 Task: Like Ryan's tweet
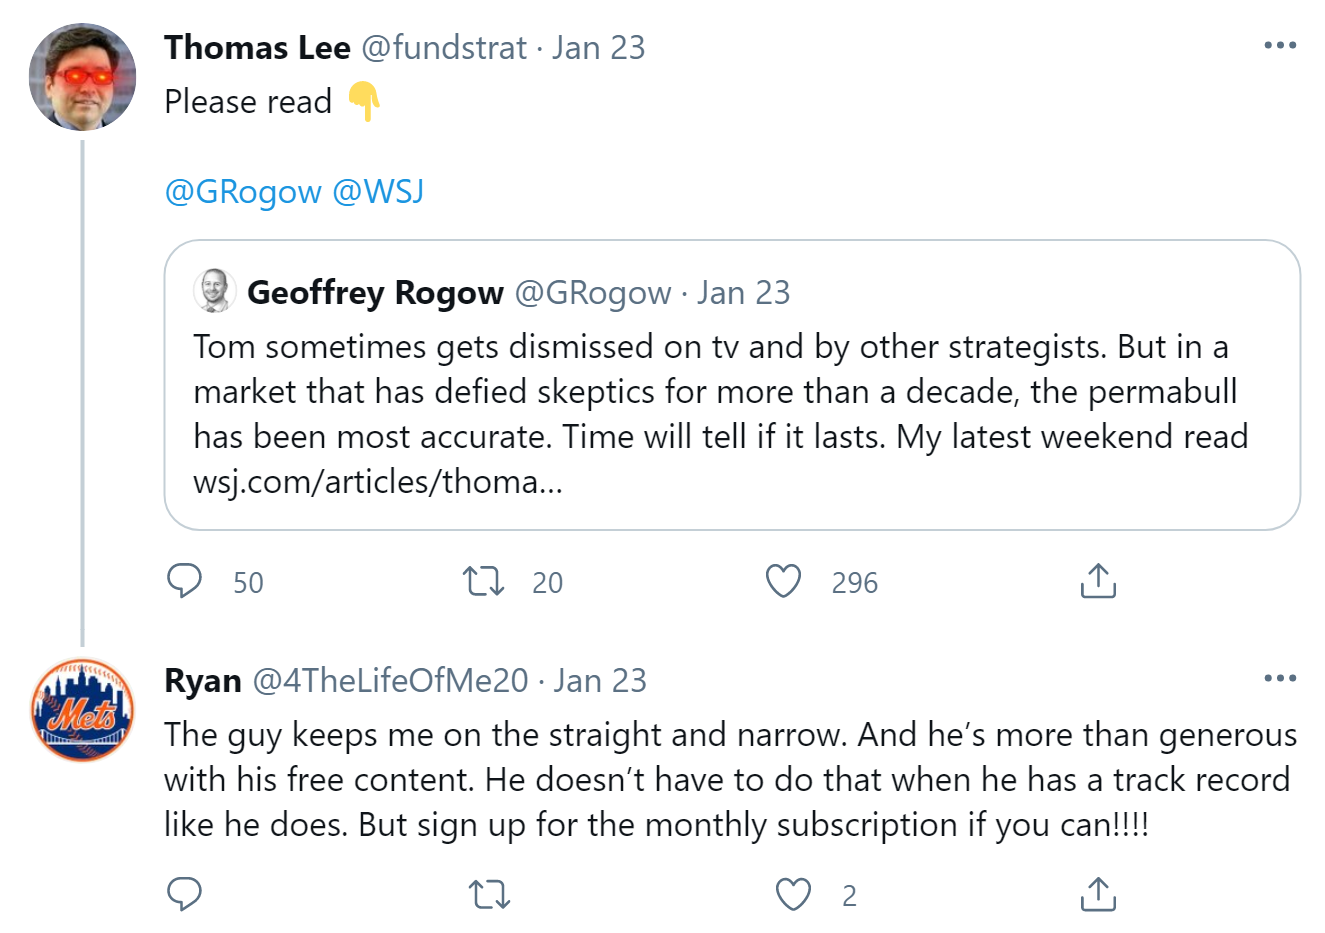pyautogui.click(x=794, y=894)
